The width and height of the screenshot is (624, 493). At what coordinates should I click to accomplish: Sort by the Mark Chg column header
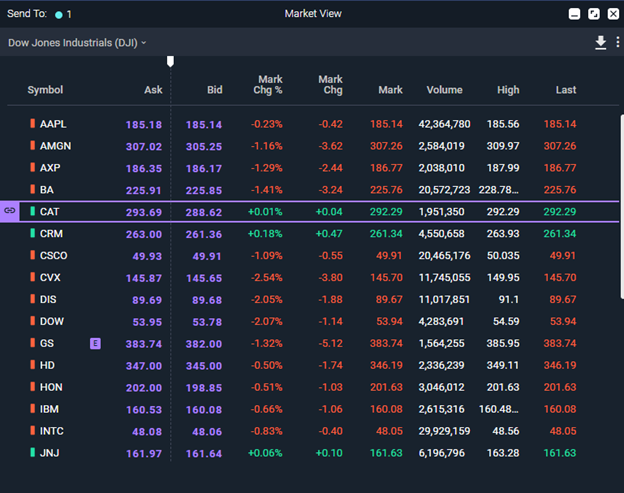(331, 85)
